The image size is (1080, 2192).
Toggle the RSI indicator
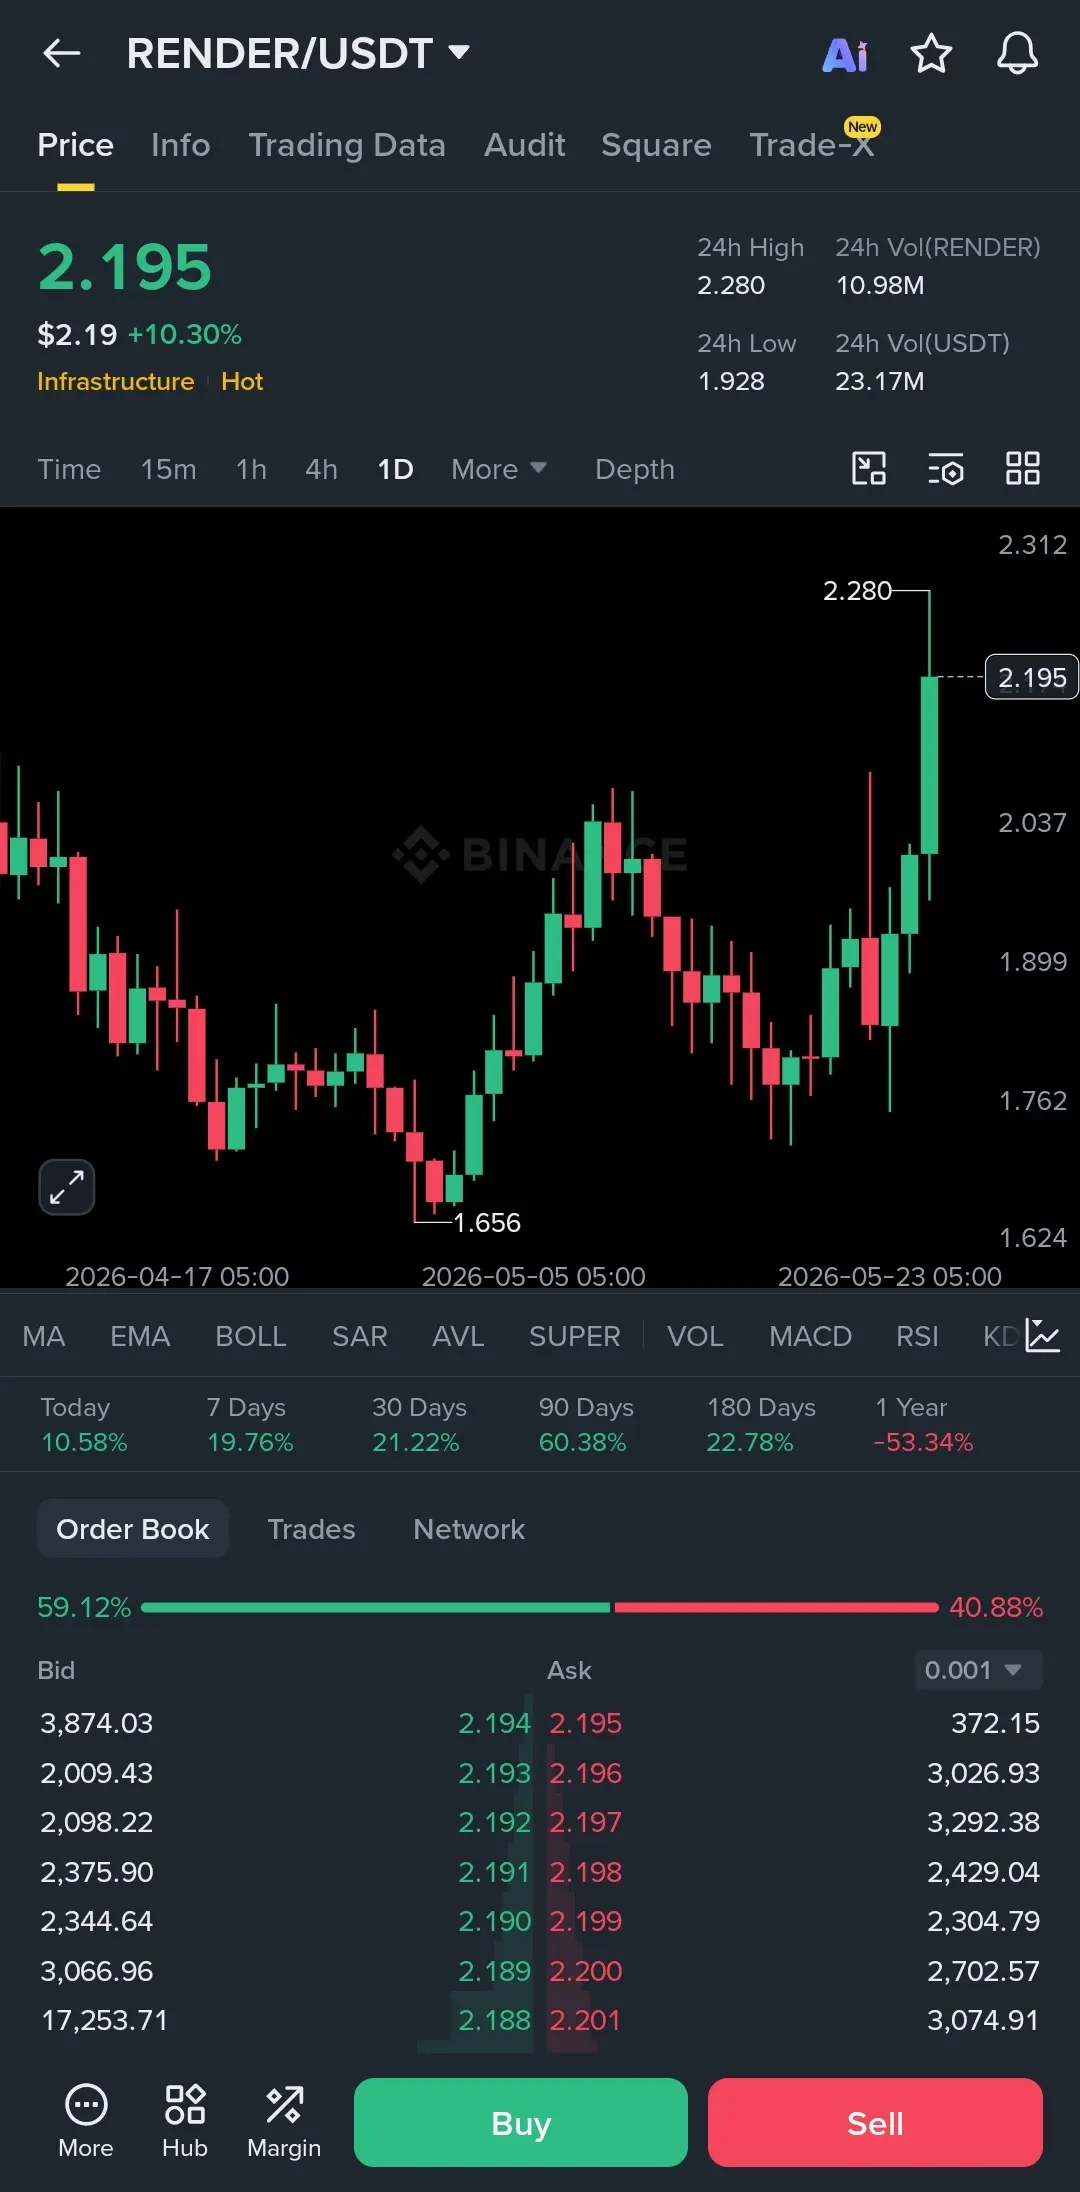tap(917, 1336)
